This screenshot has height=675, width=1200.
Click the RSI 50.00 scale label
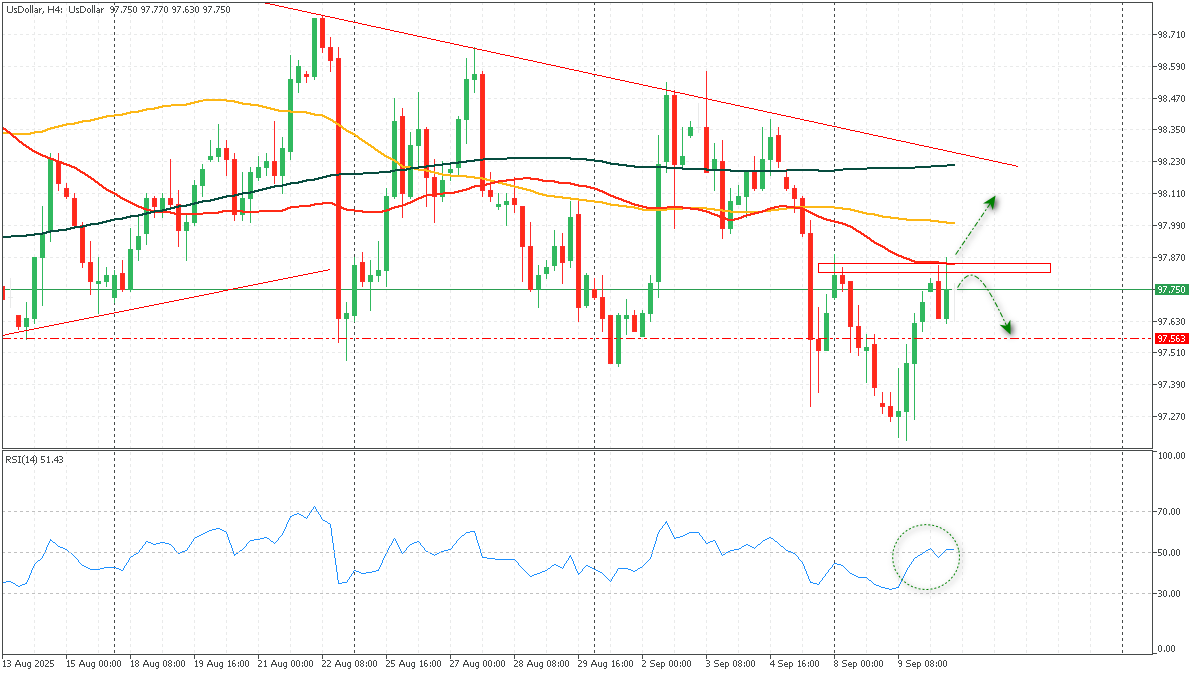coord(1169,553)
